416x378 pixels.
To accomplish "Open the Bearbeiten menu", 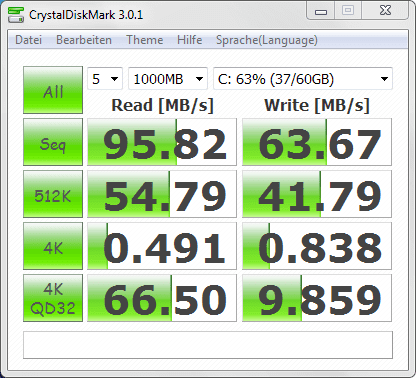I will pos(84,40).
